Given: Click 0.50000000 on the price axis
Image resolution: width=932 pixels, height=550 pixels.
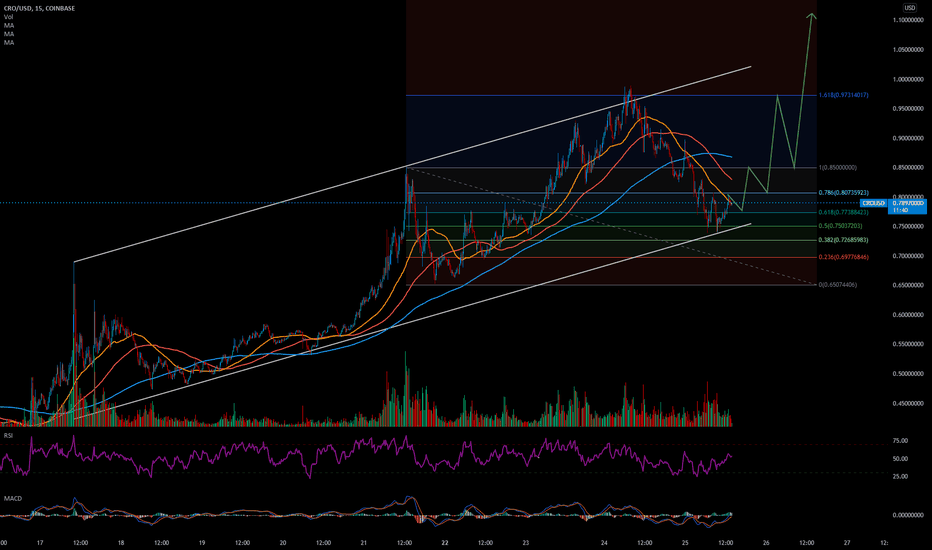Looking at the screenshot, I should pyautogui.click(x=908, y=374).
